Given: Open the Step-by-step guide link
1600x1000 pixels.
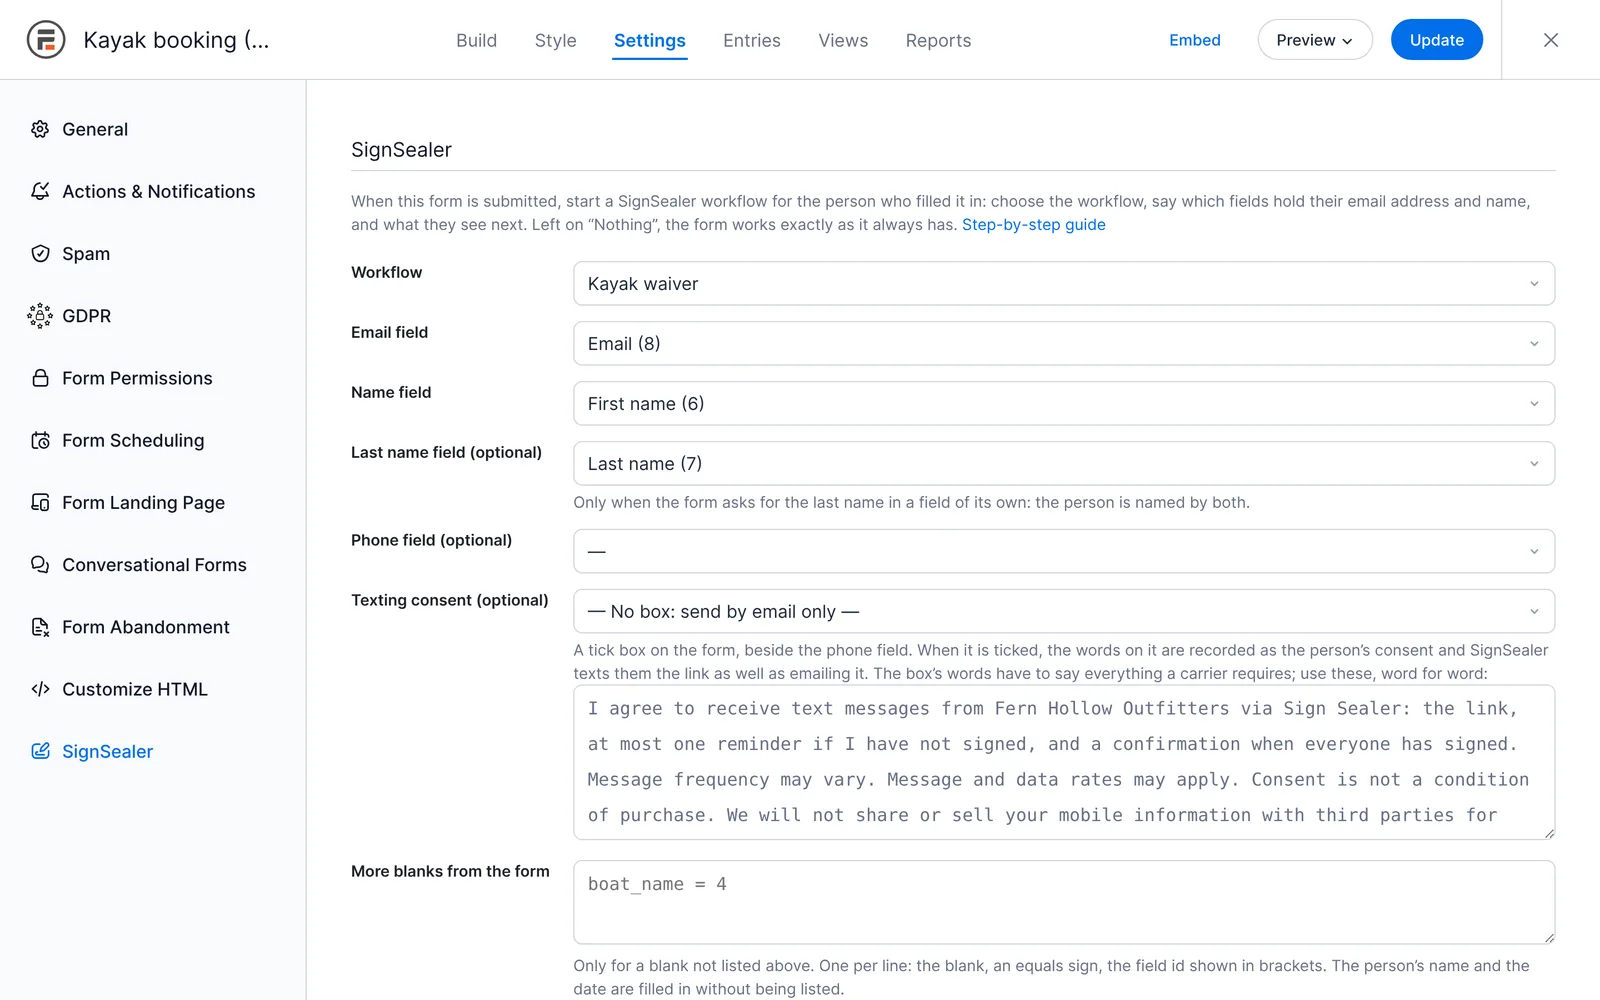Looking at the screenshot, I should (x=1034, y=225).
